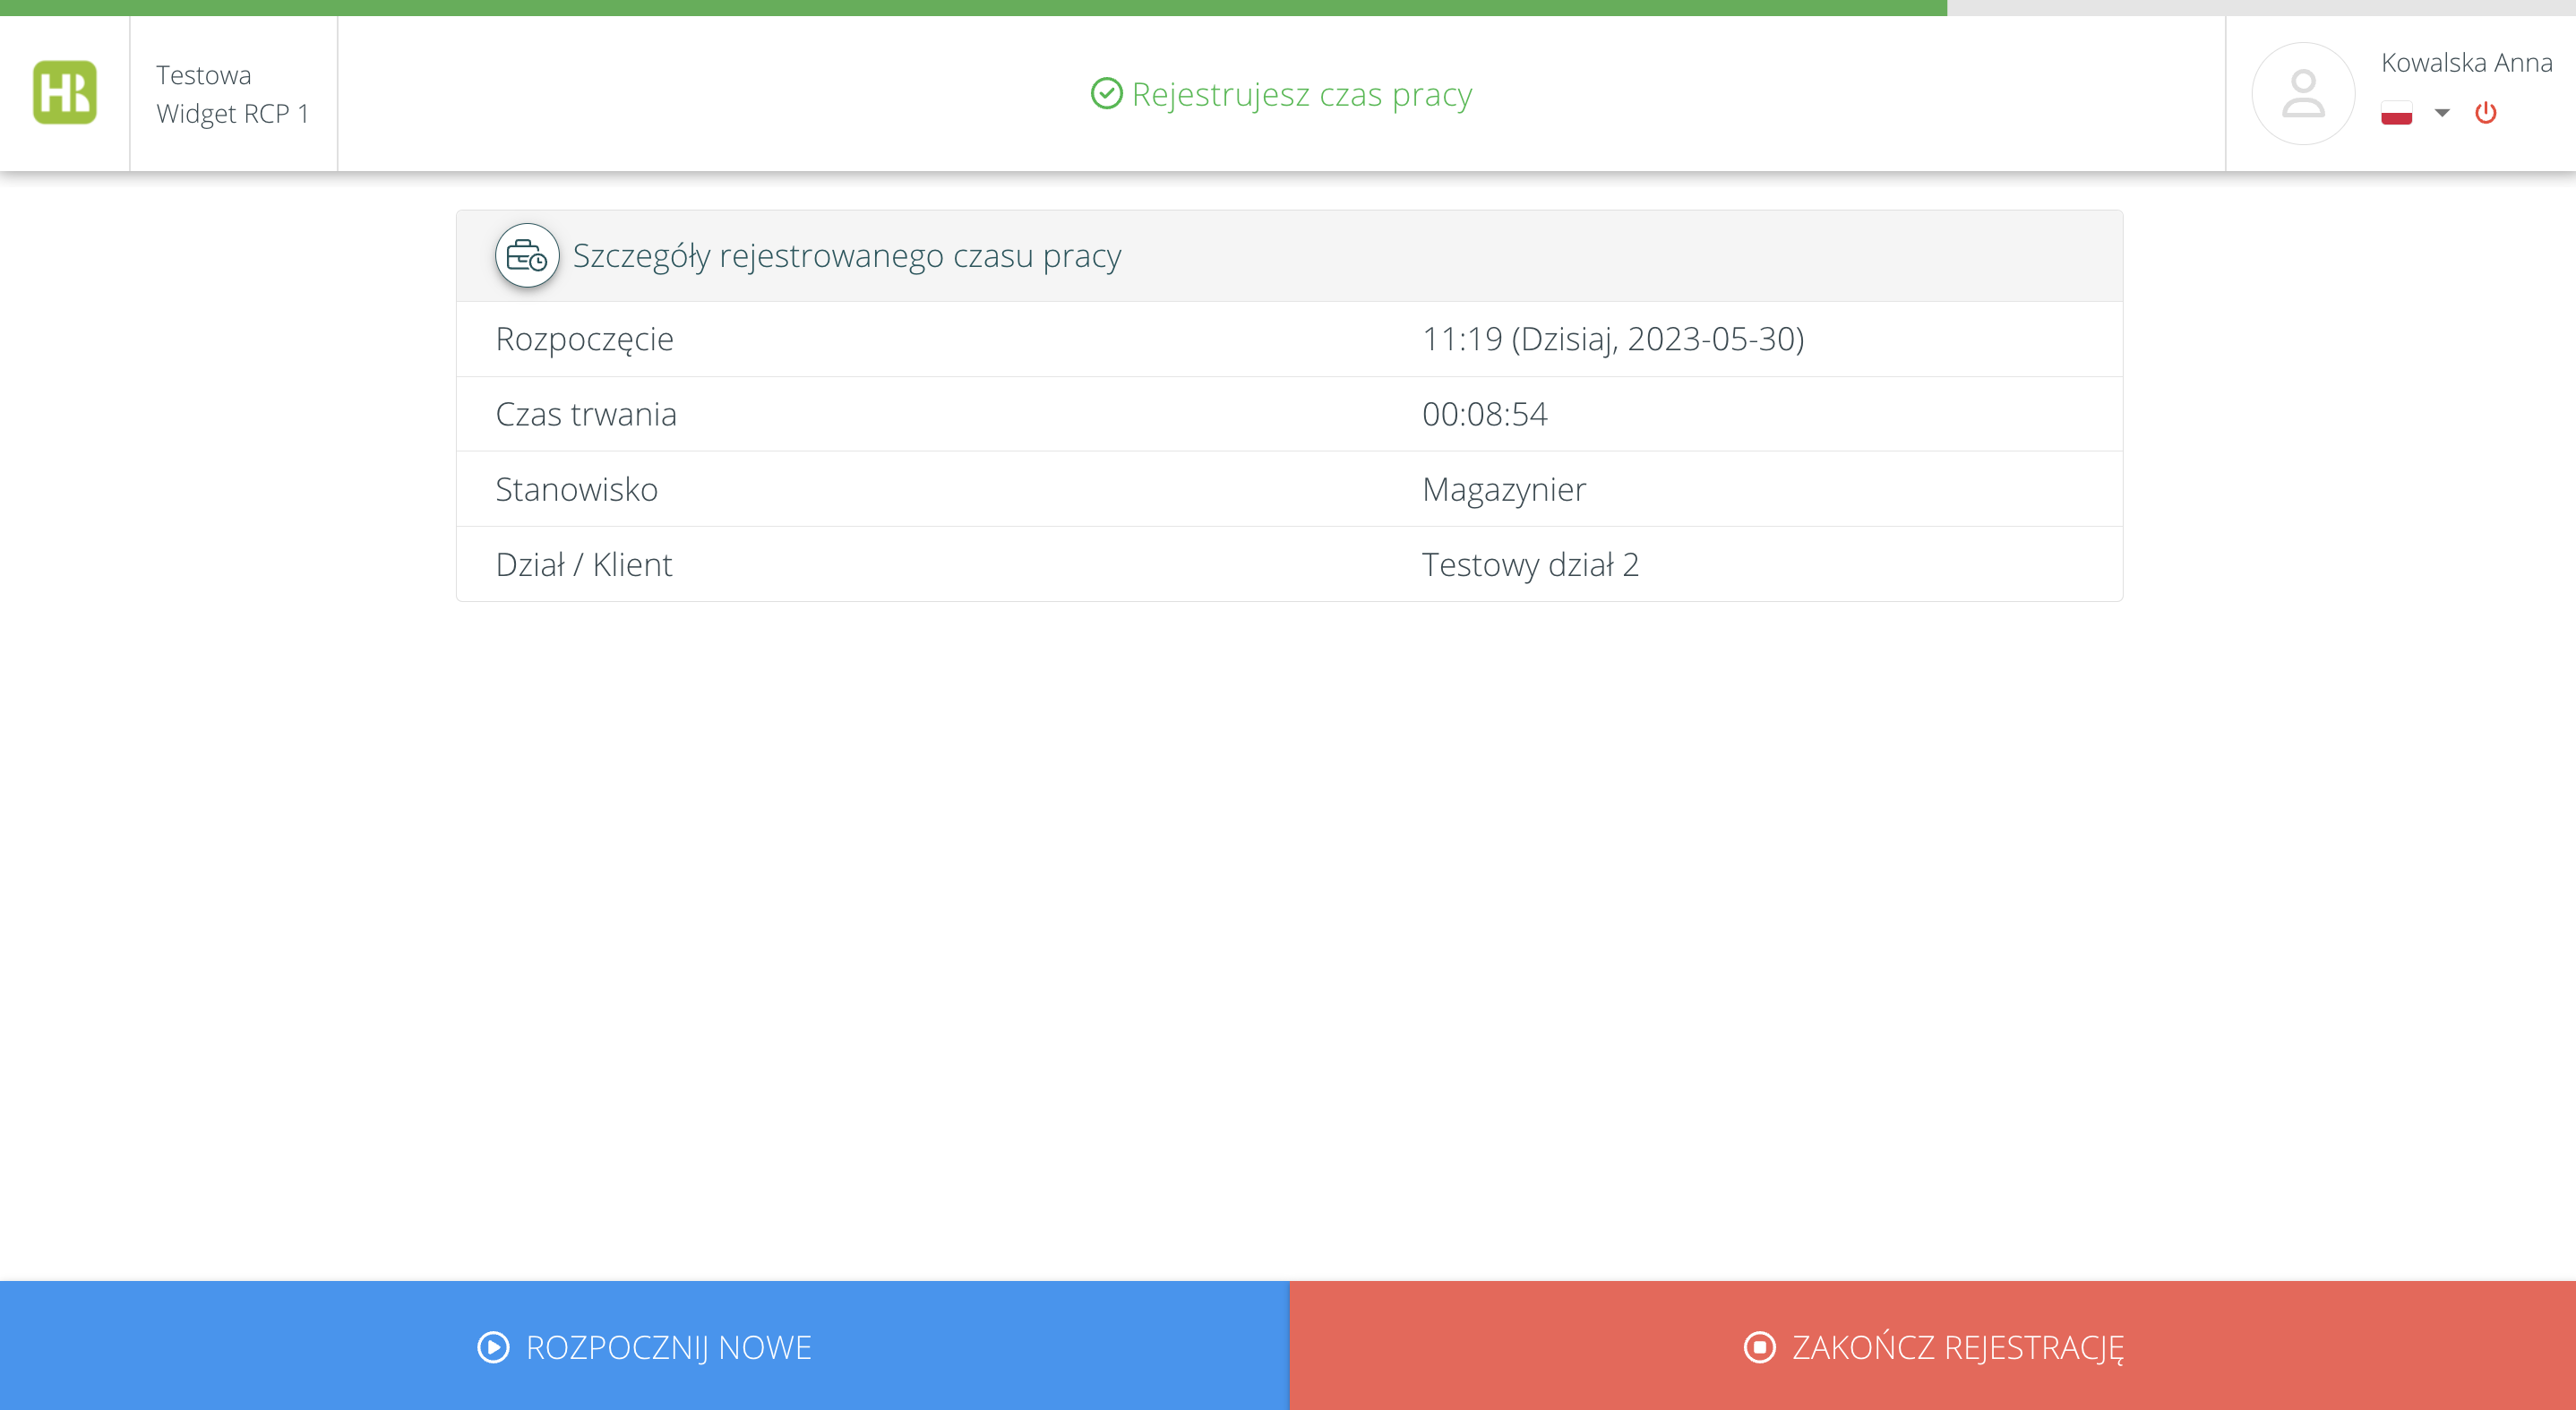Click the Rejestrujesz czas pracy status text

pos(1301,94)
